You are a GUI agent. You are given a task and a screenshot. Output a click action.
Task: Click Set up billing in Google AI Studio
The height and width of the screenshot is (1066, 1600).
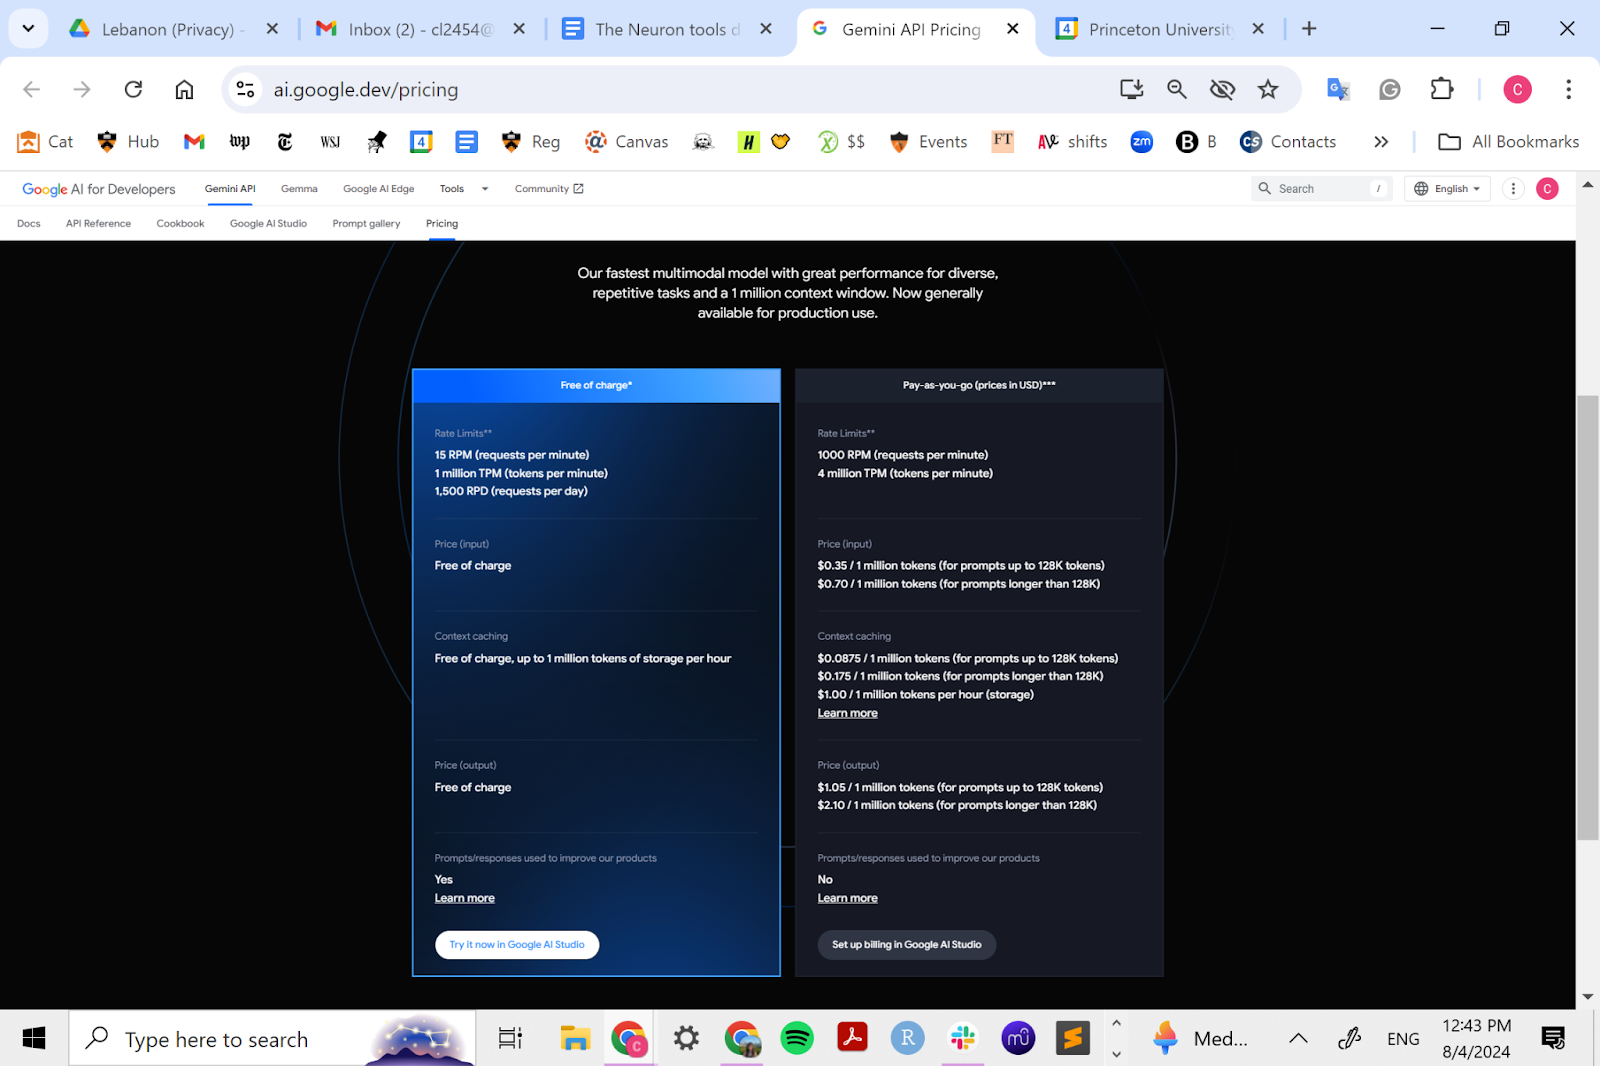click(x=907, y=945)
